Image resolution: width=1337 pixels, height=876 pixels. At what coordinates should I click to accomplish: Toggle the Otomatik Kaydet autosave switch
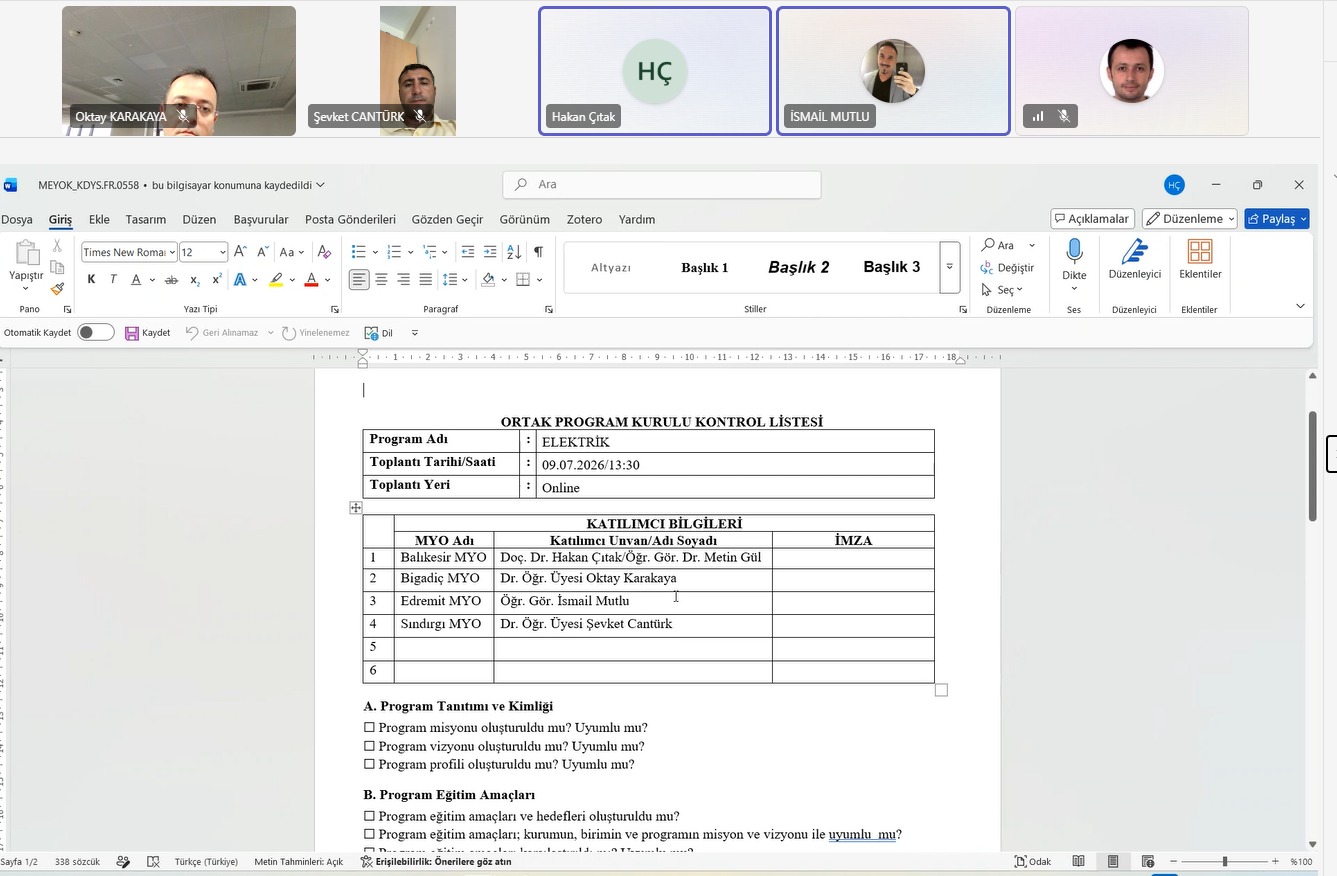96,333
